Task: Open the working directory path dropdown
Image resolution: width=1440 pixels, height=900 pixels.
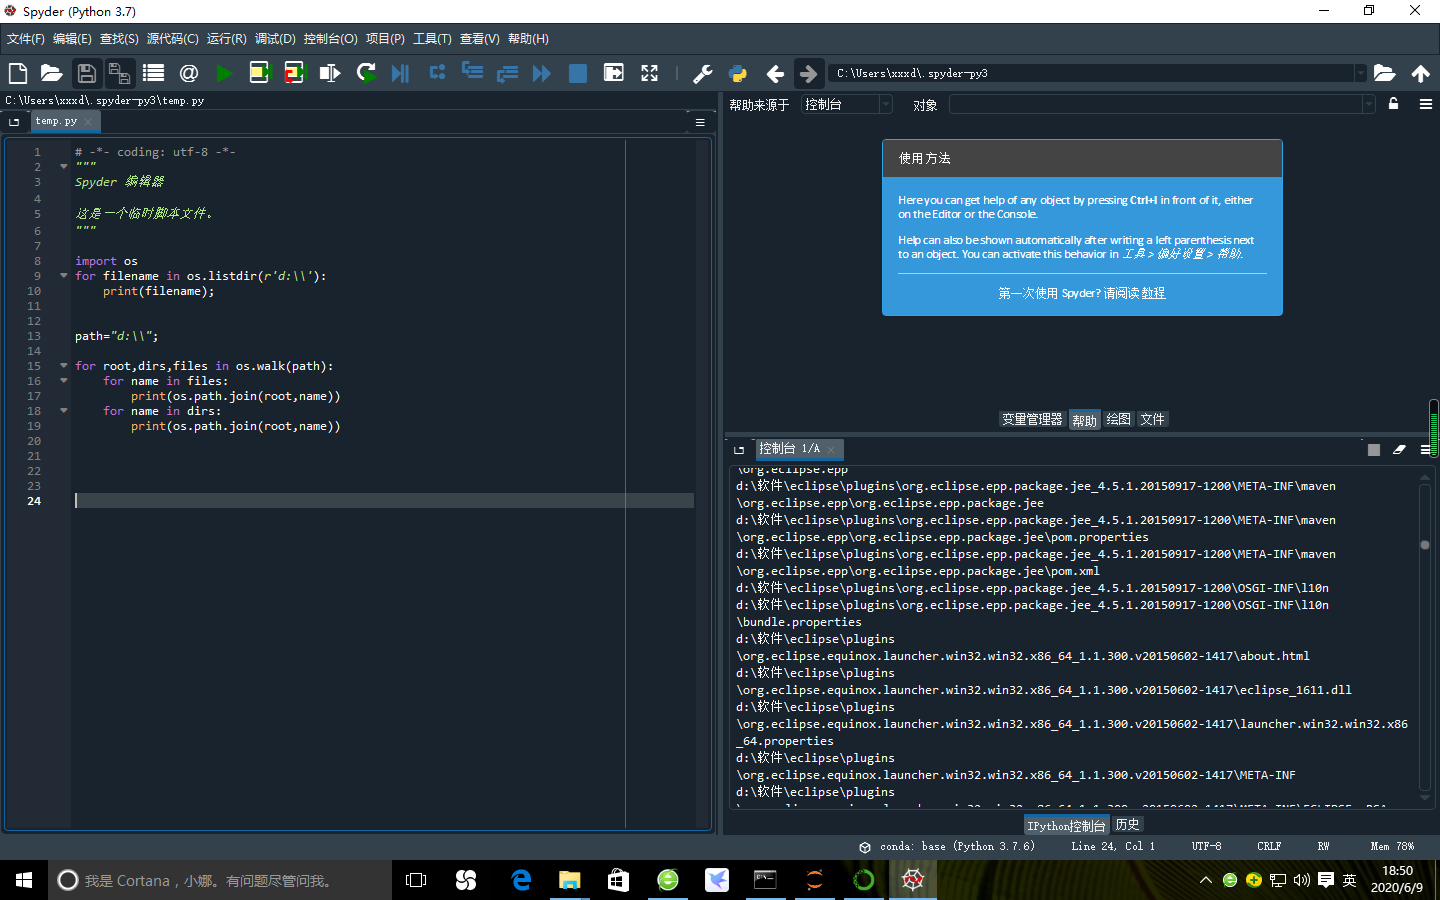Action: click(1360, 73)
